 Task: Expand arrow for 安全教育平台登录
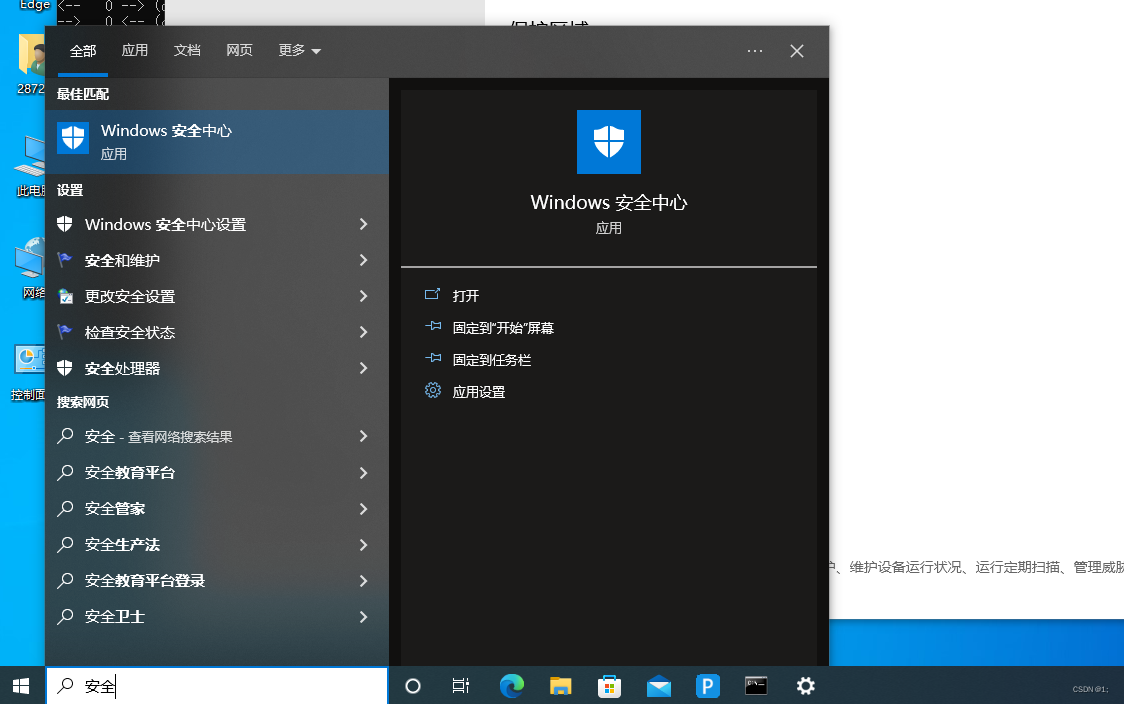tap(363, 581)
